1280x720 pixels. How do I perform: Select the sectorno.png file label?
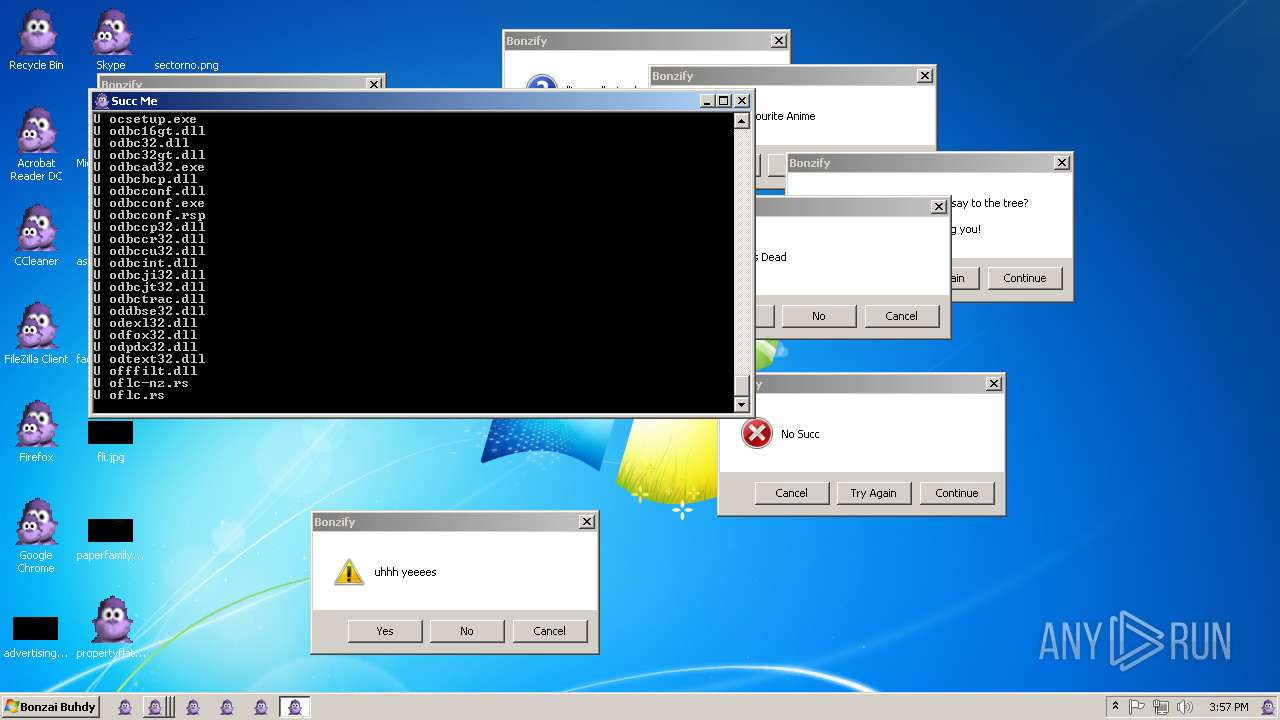pyautogui.click(x=186, y=65)
